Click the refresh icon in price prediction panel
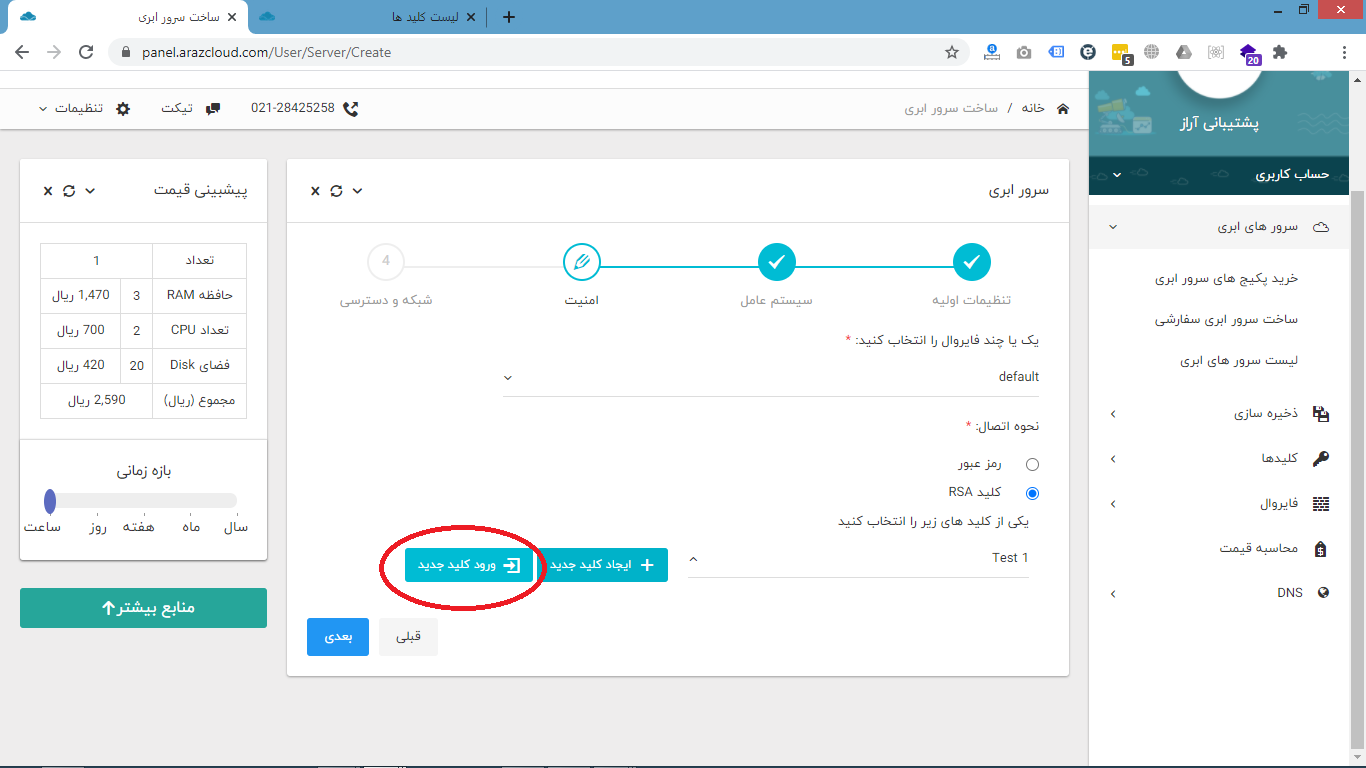Screen dimensions: 1366x768 tap(69, 190)
